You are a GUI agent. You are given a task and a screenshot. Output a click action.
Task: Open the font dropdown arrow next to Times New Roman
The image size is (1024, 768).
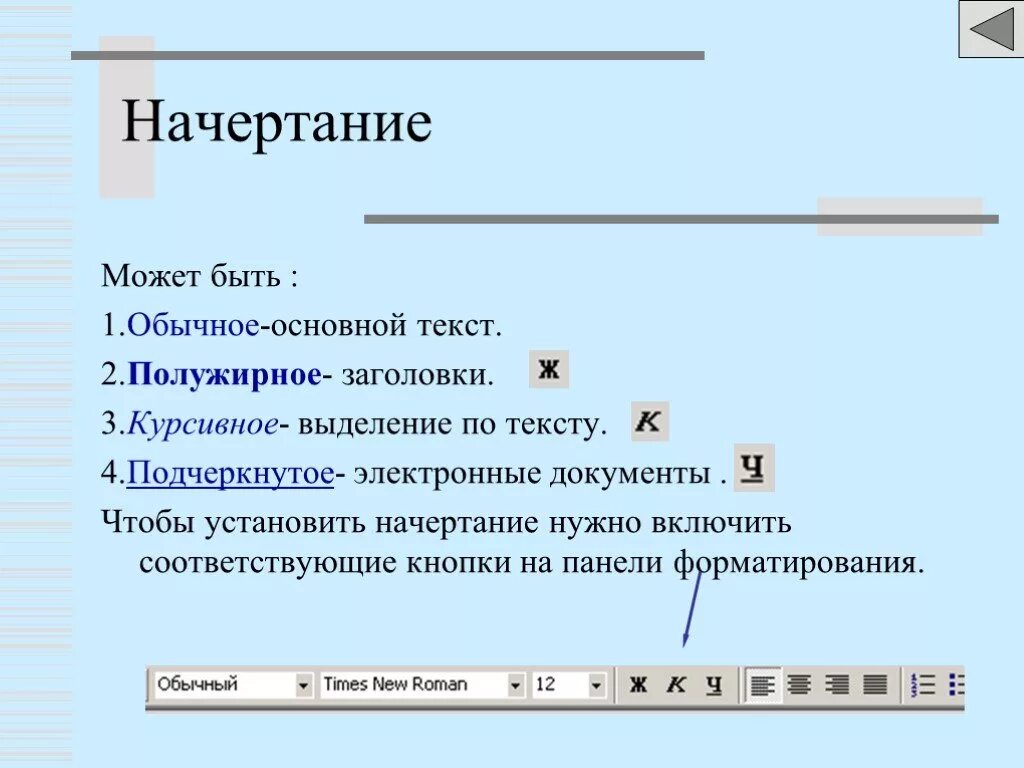click(515, 685)
